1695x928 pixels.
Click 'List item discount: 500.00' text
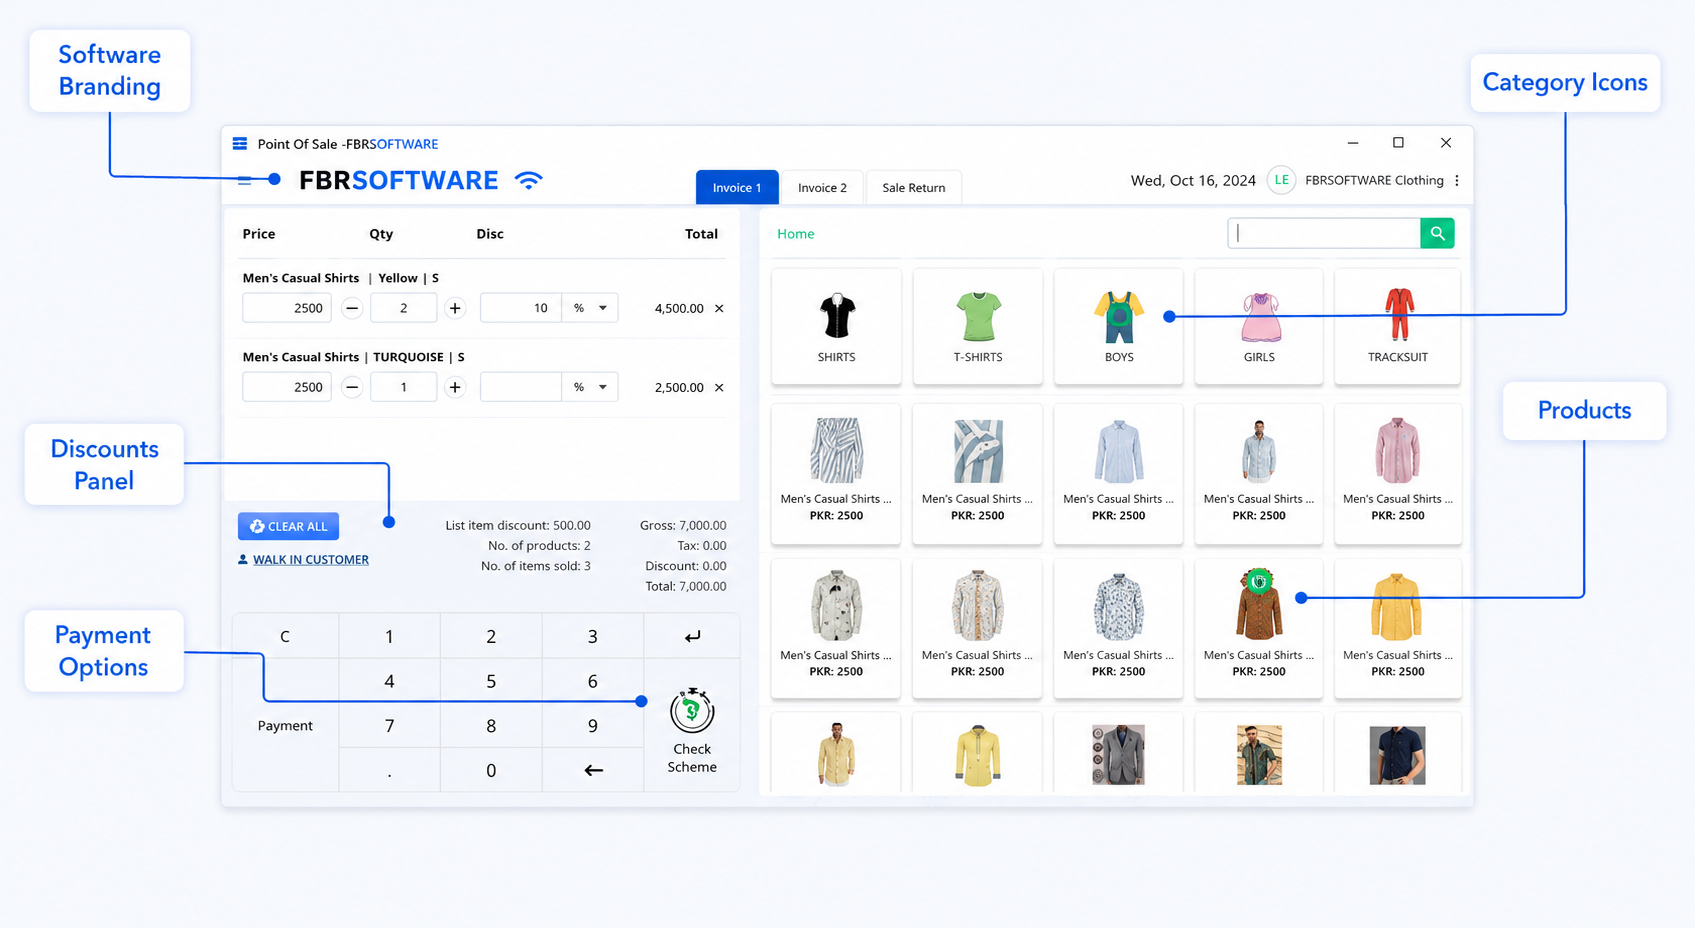(518, 525)
